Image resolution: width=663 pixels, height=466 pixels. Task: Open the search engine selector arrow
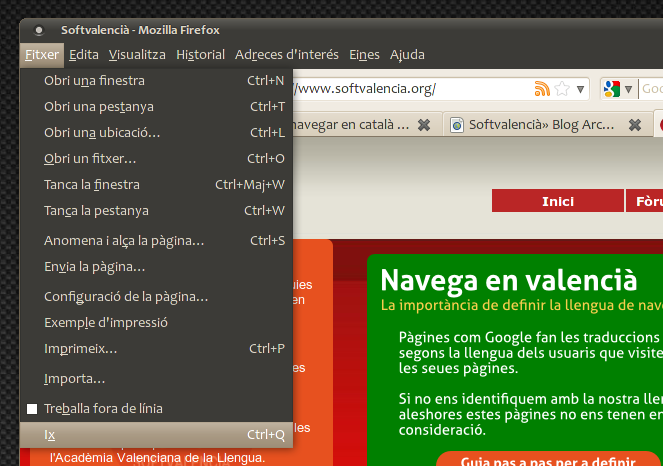(x=628, y=89)
